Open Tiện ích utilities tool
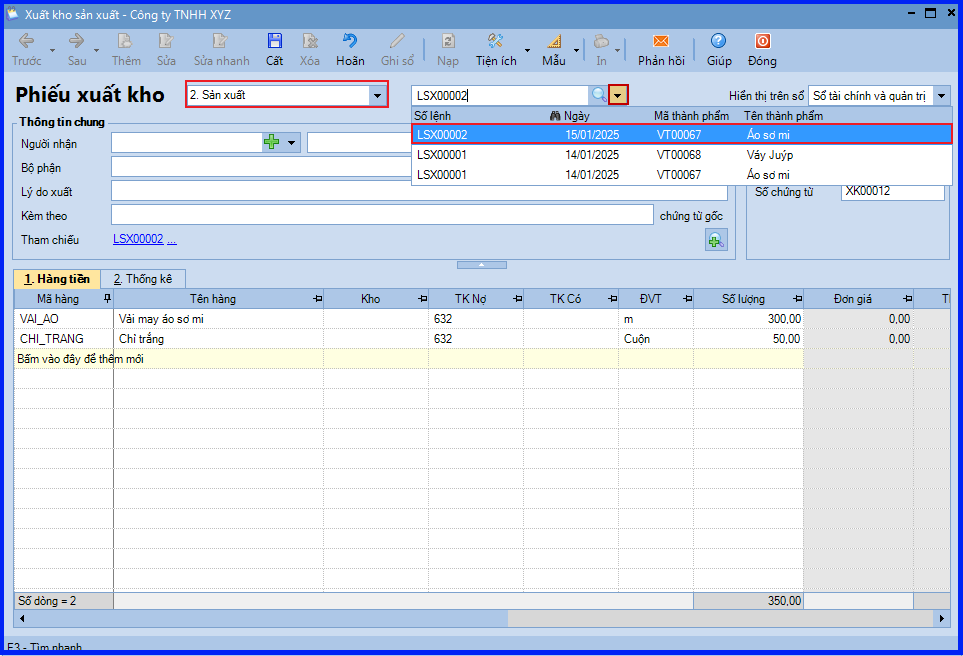The width and height of the screenshot is (963, 656). (x=496, y=41)
